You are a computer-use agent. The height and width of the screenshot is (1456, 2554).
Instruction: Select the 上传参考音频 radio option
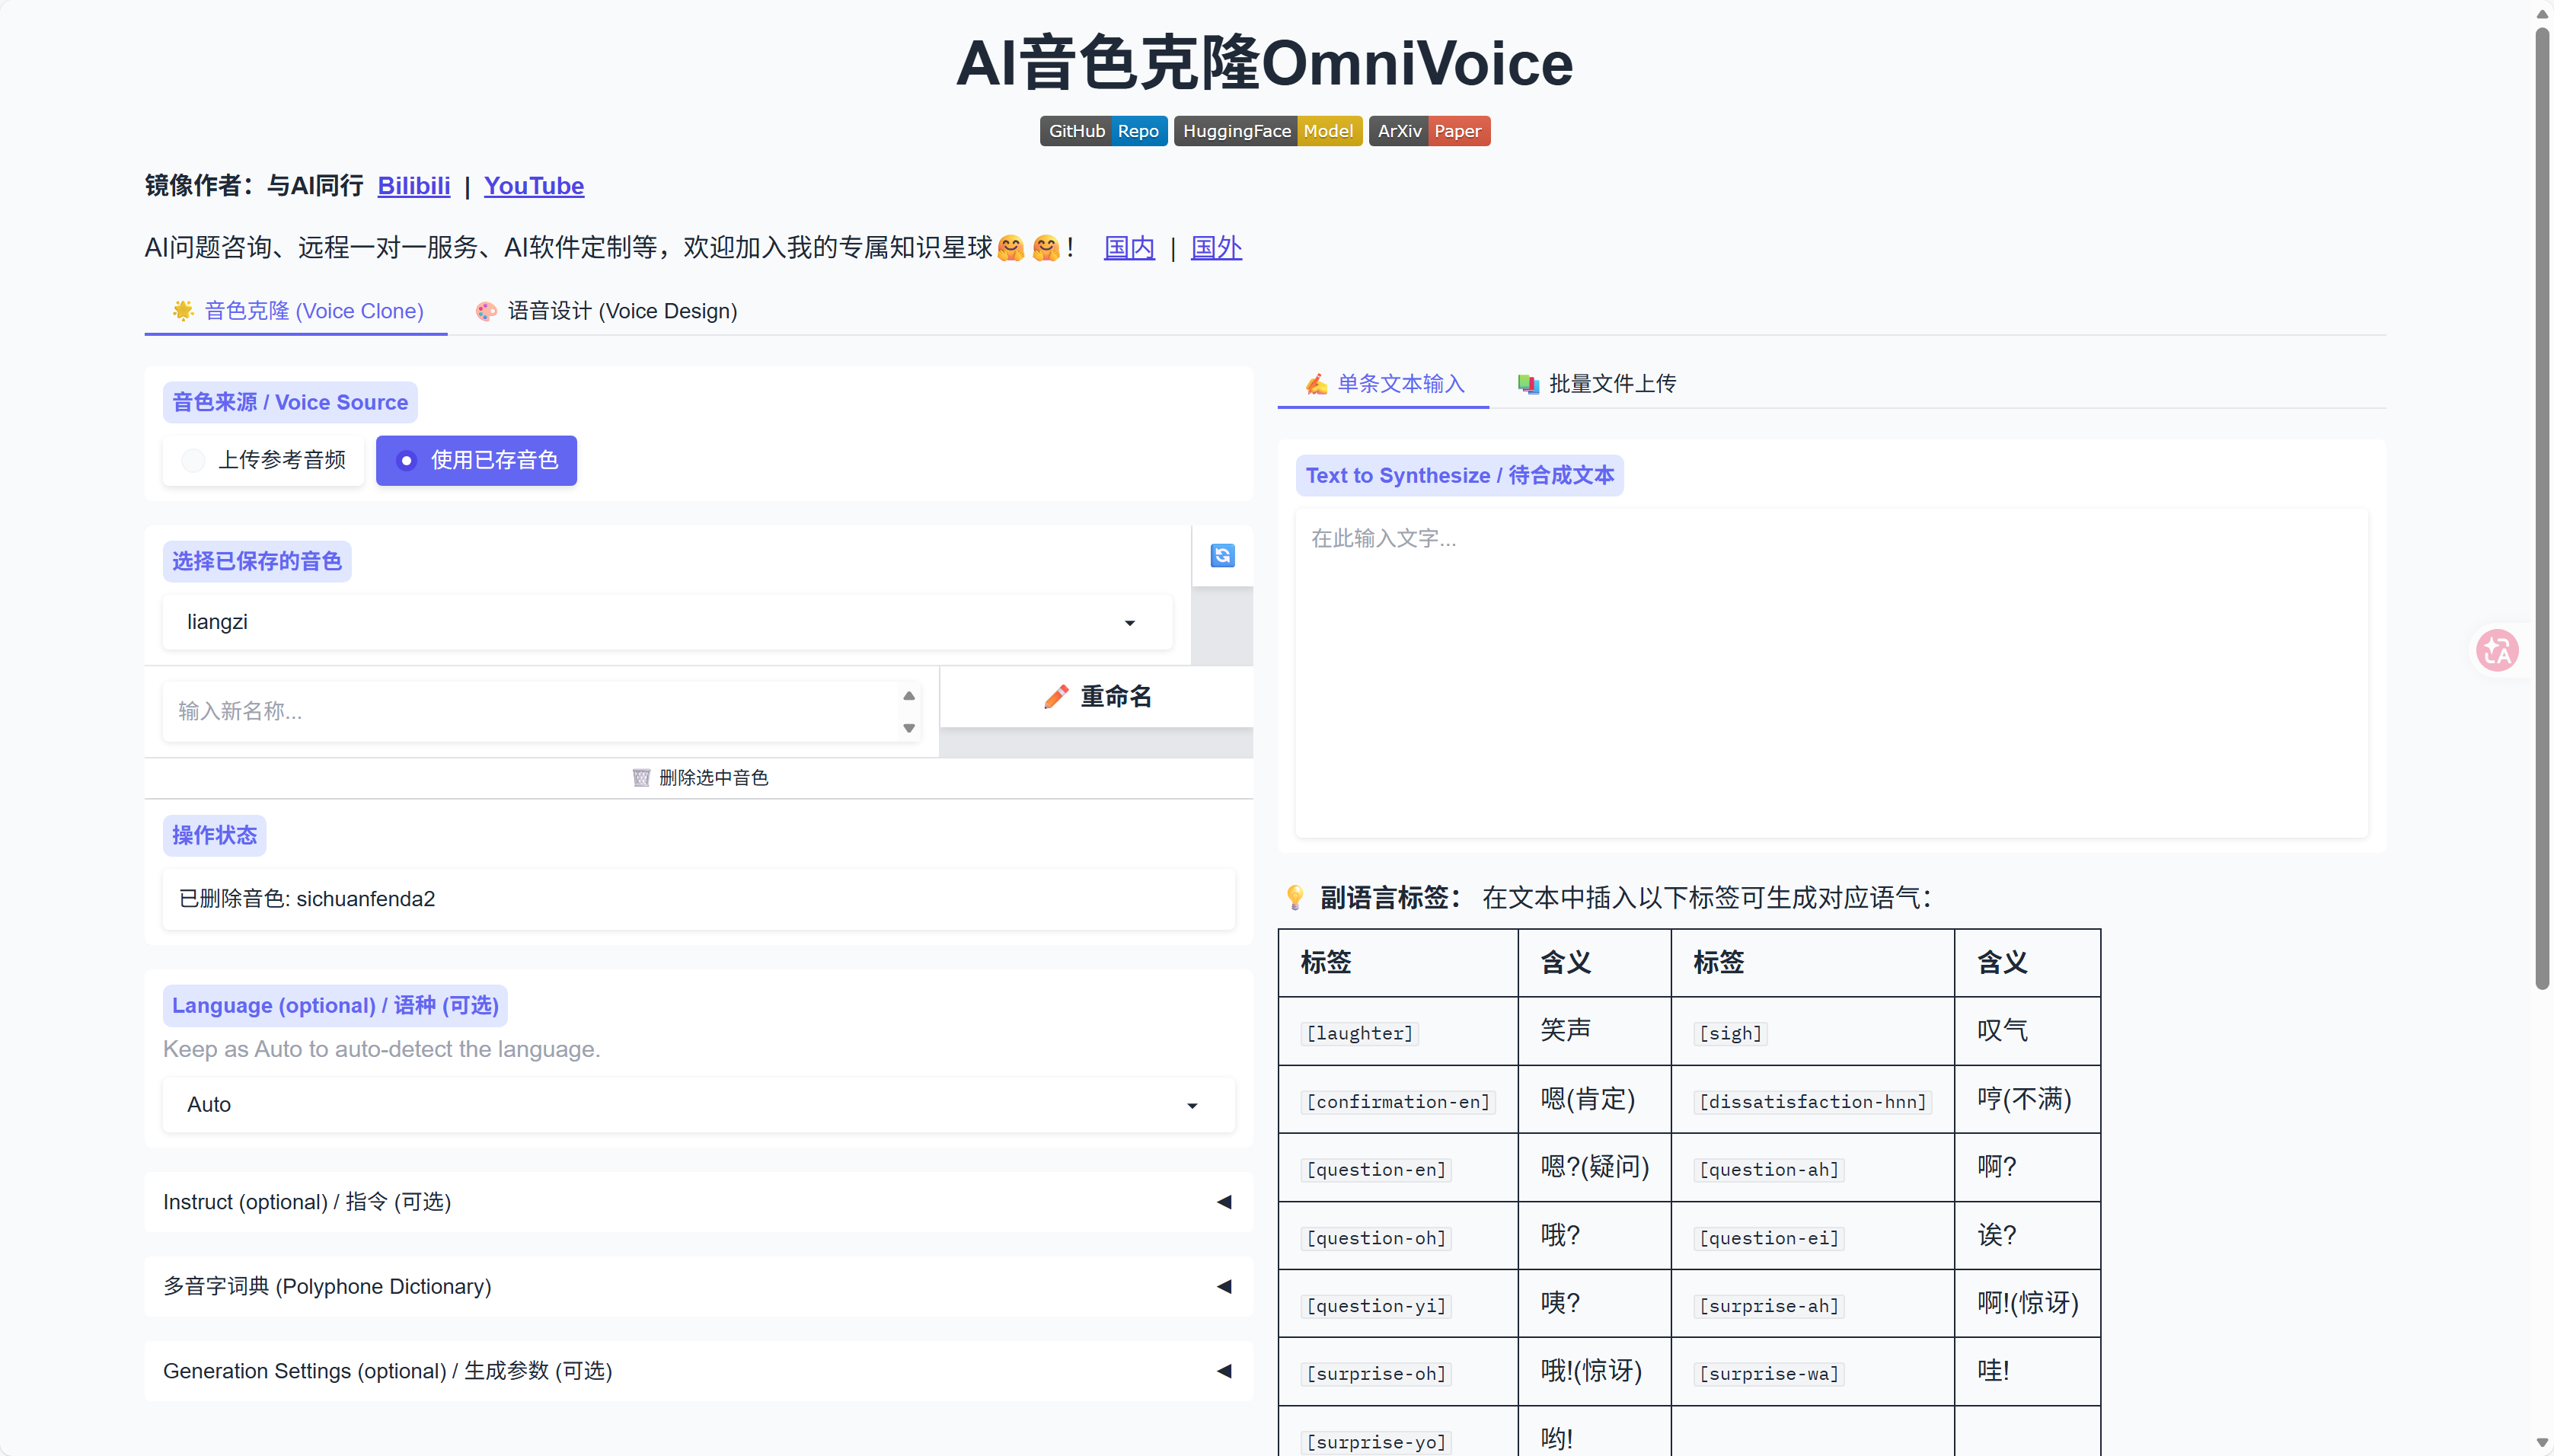pyautogui.click(x=264, y=460)
